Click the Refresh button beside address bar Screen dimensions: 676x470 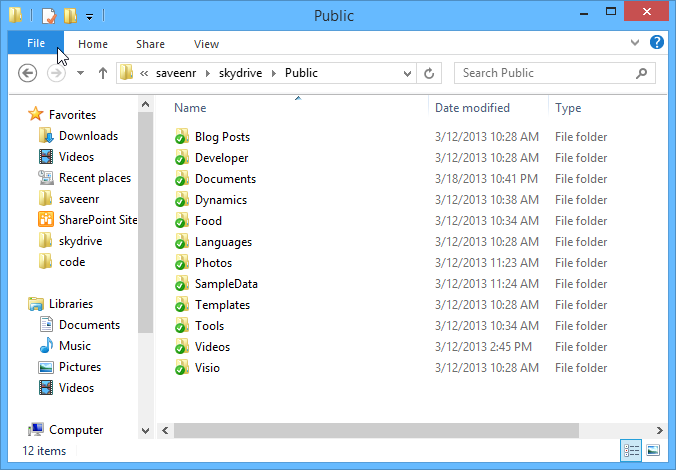click(x=430, y=73)
